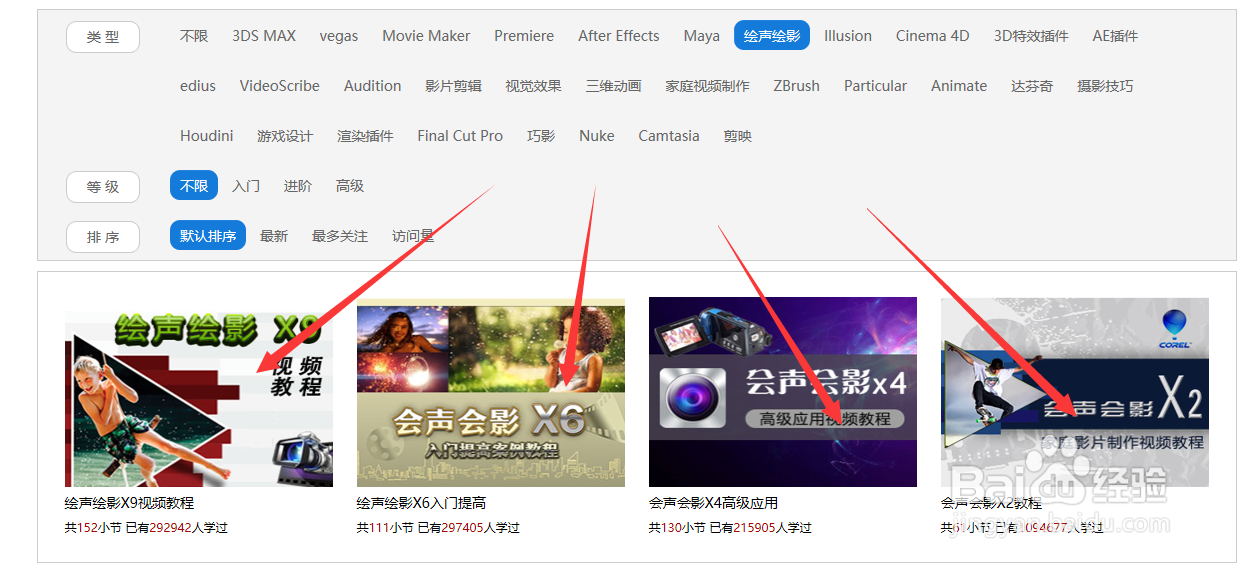Screen dimensions: 1238x566
Task: Choose the 达芬奇 category
Action: click(x=1032, y=86)
